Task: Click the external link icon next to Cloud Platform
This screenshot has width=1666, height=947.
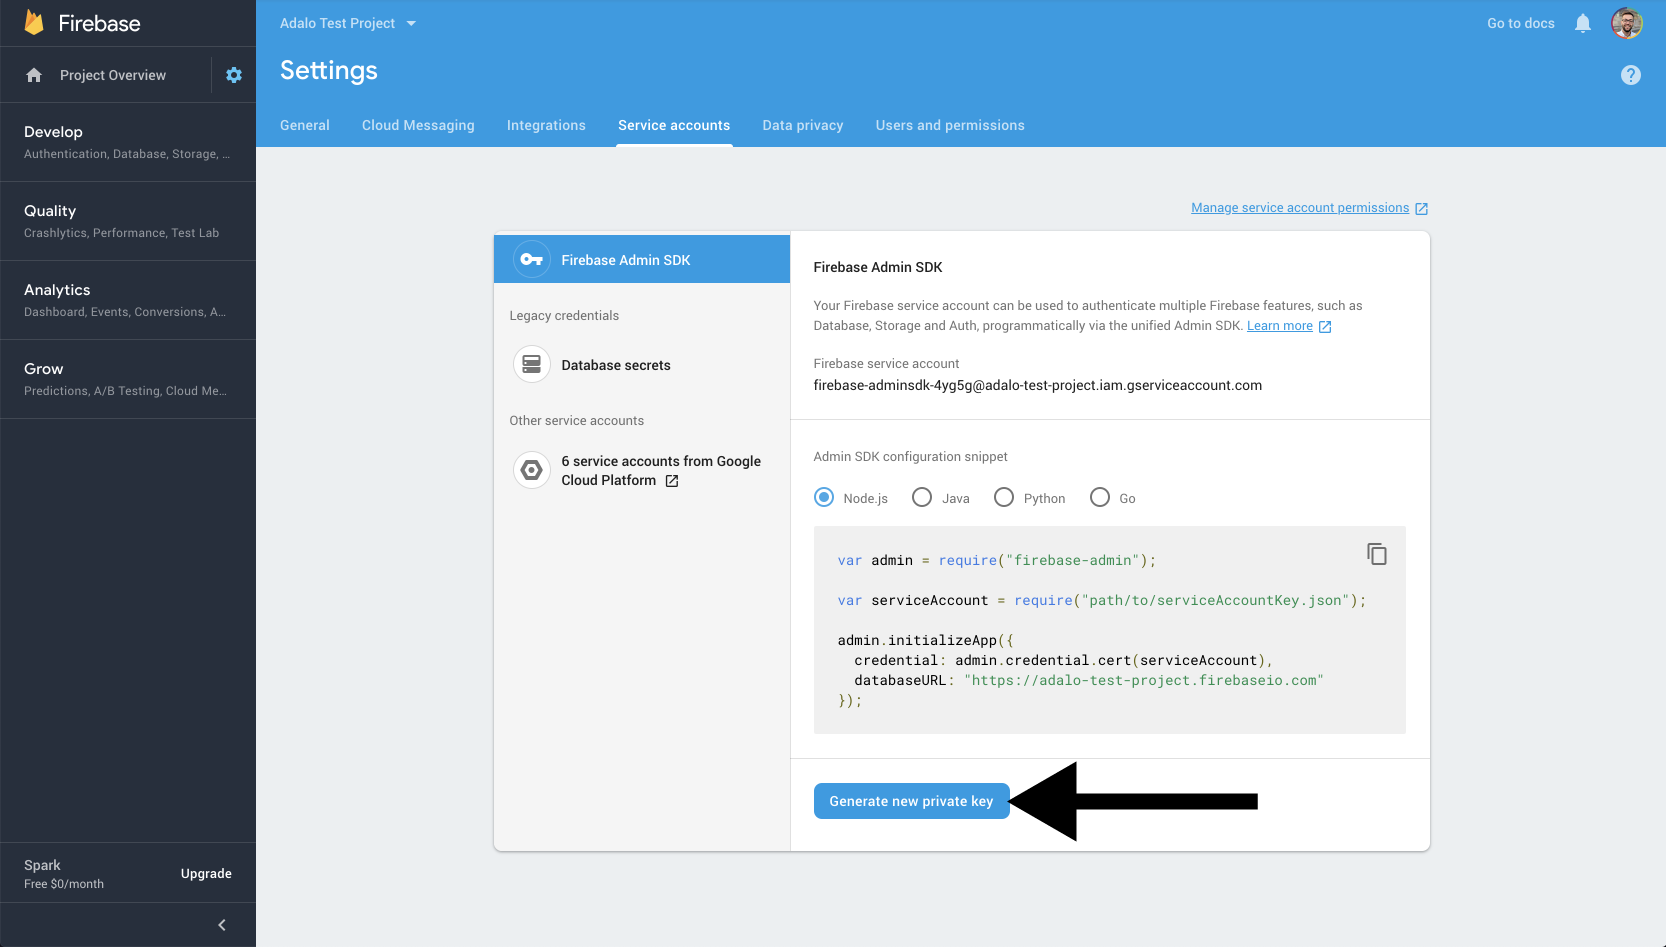Action: (672, 481)
